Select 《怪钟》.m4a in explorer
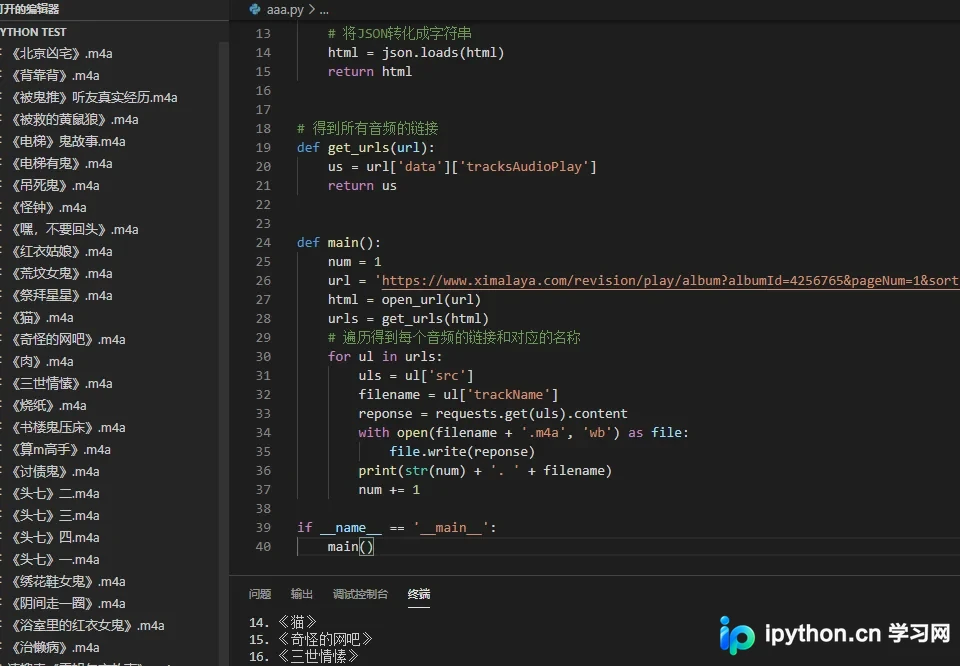960x666 pixels. [x=48, y=208]
